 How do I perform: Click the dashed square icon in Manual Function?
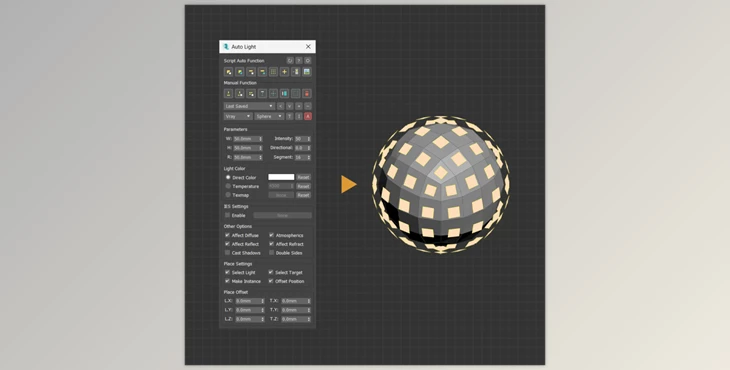[x=296, y=94]
